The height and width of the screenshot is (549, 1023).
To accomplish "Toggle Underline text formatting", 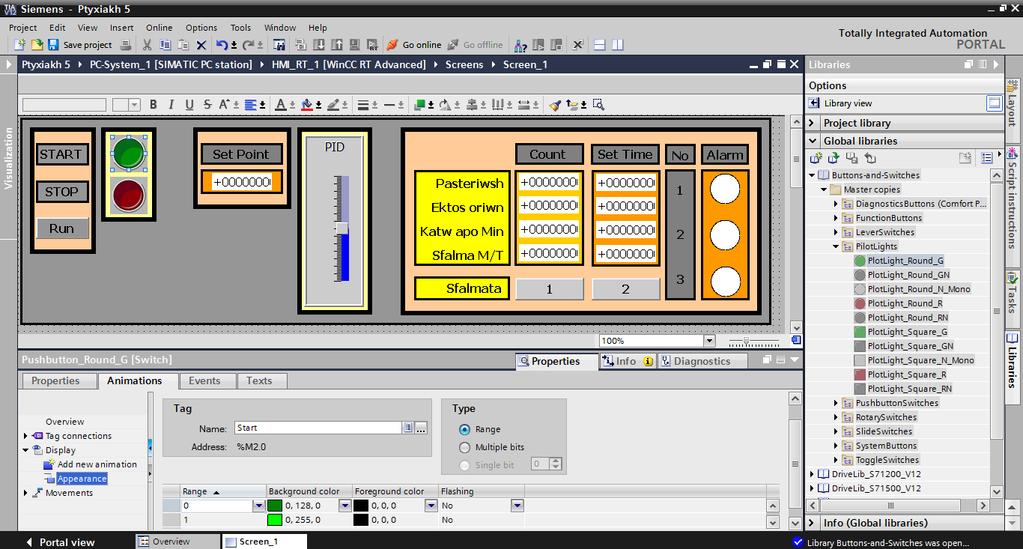I will [189, 104].
